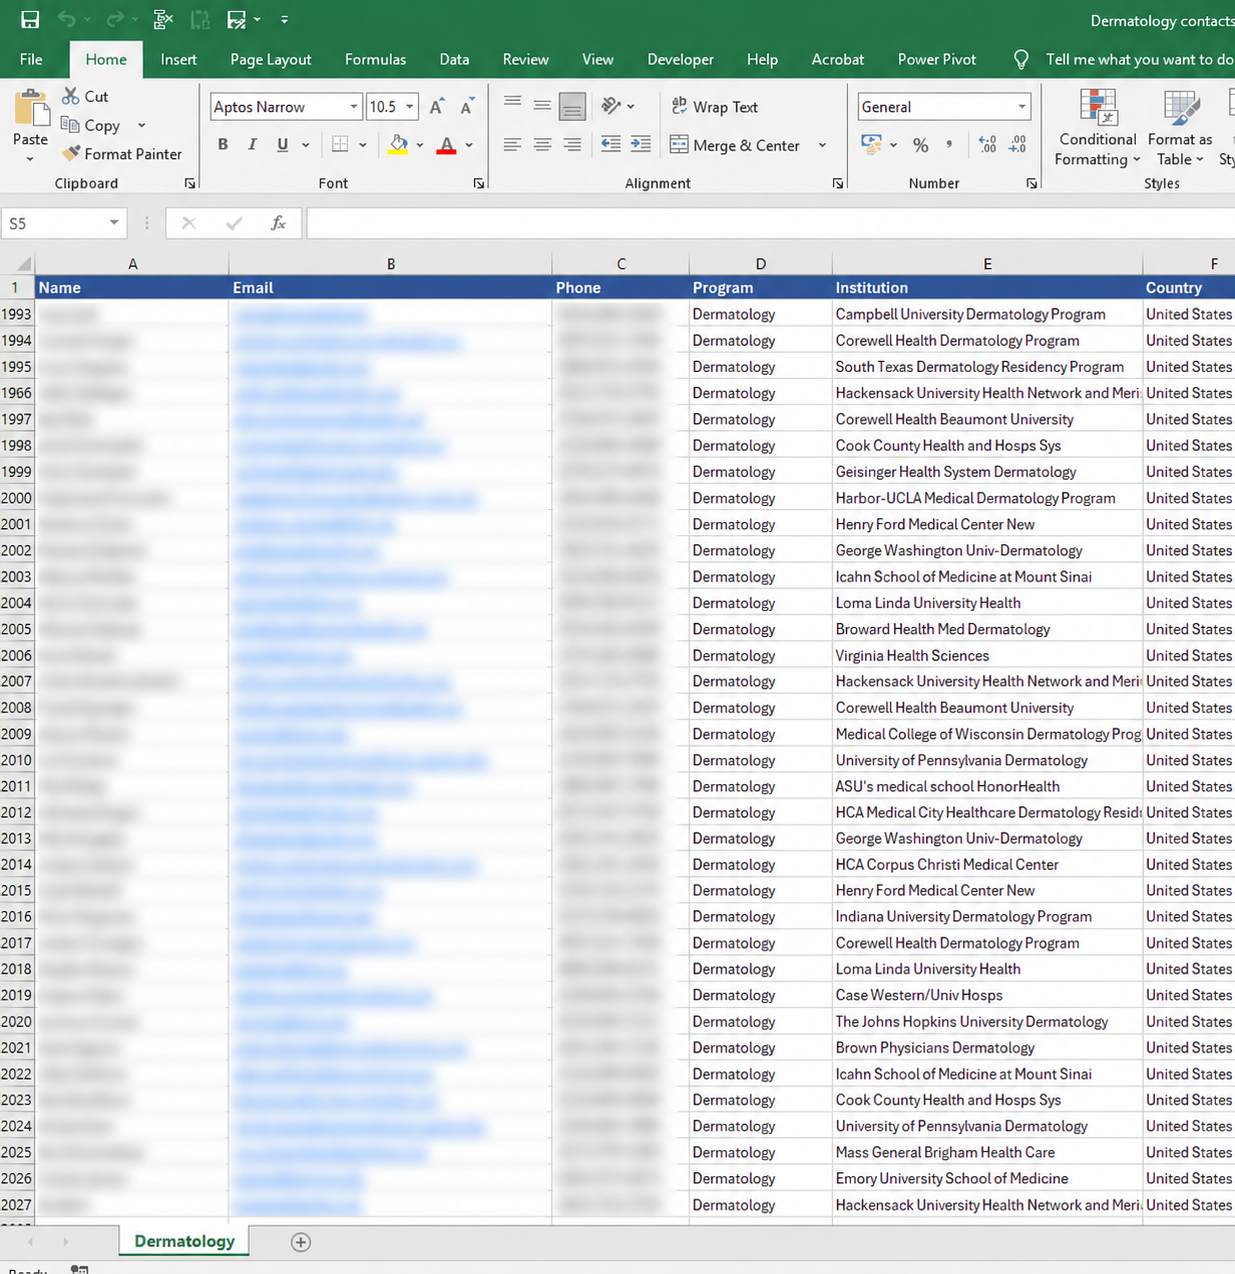
Task: Click the Decrease Decimal icon
Action: (1017, 145)
